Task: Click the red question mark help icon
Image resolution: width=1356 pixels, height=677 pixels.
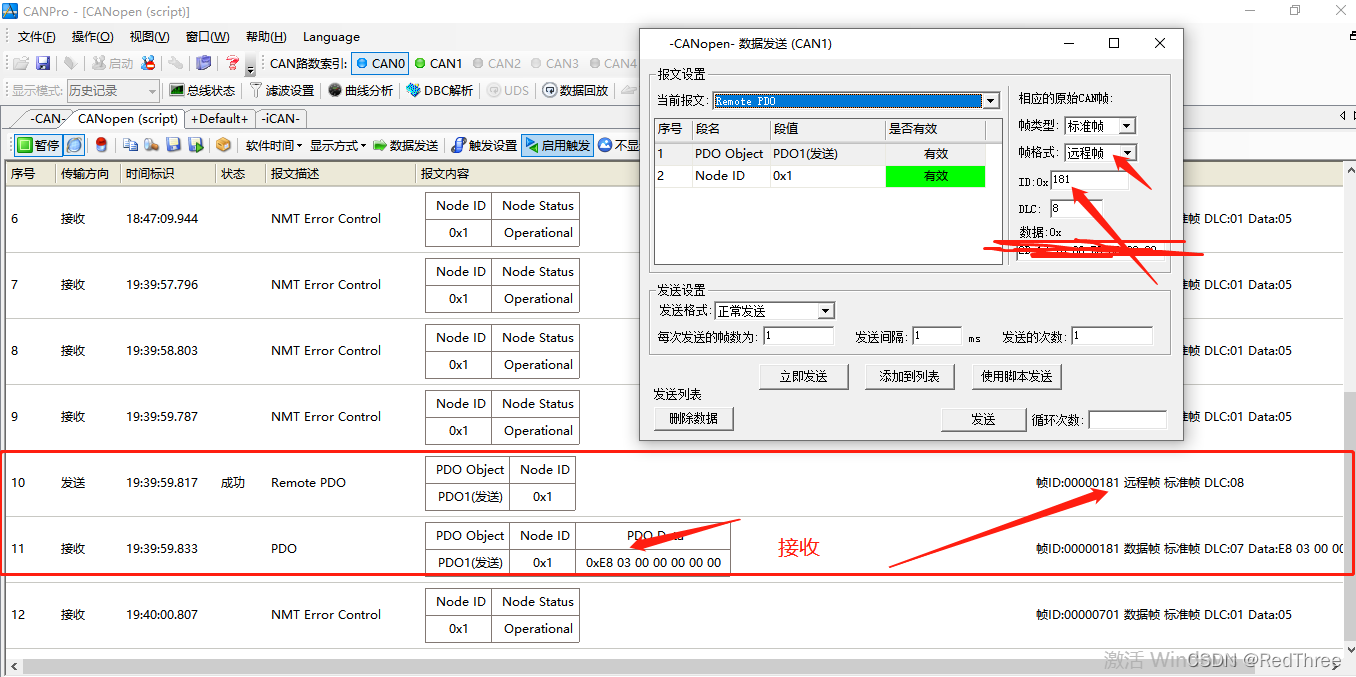Action: [232, 63]
